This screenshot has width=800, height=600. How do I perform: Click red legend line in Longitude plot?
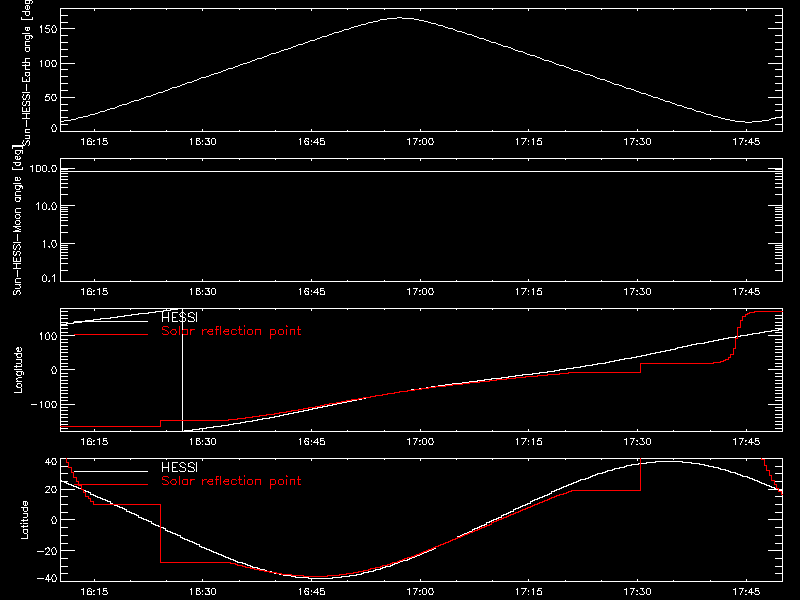[111, 335]
